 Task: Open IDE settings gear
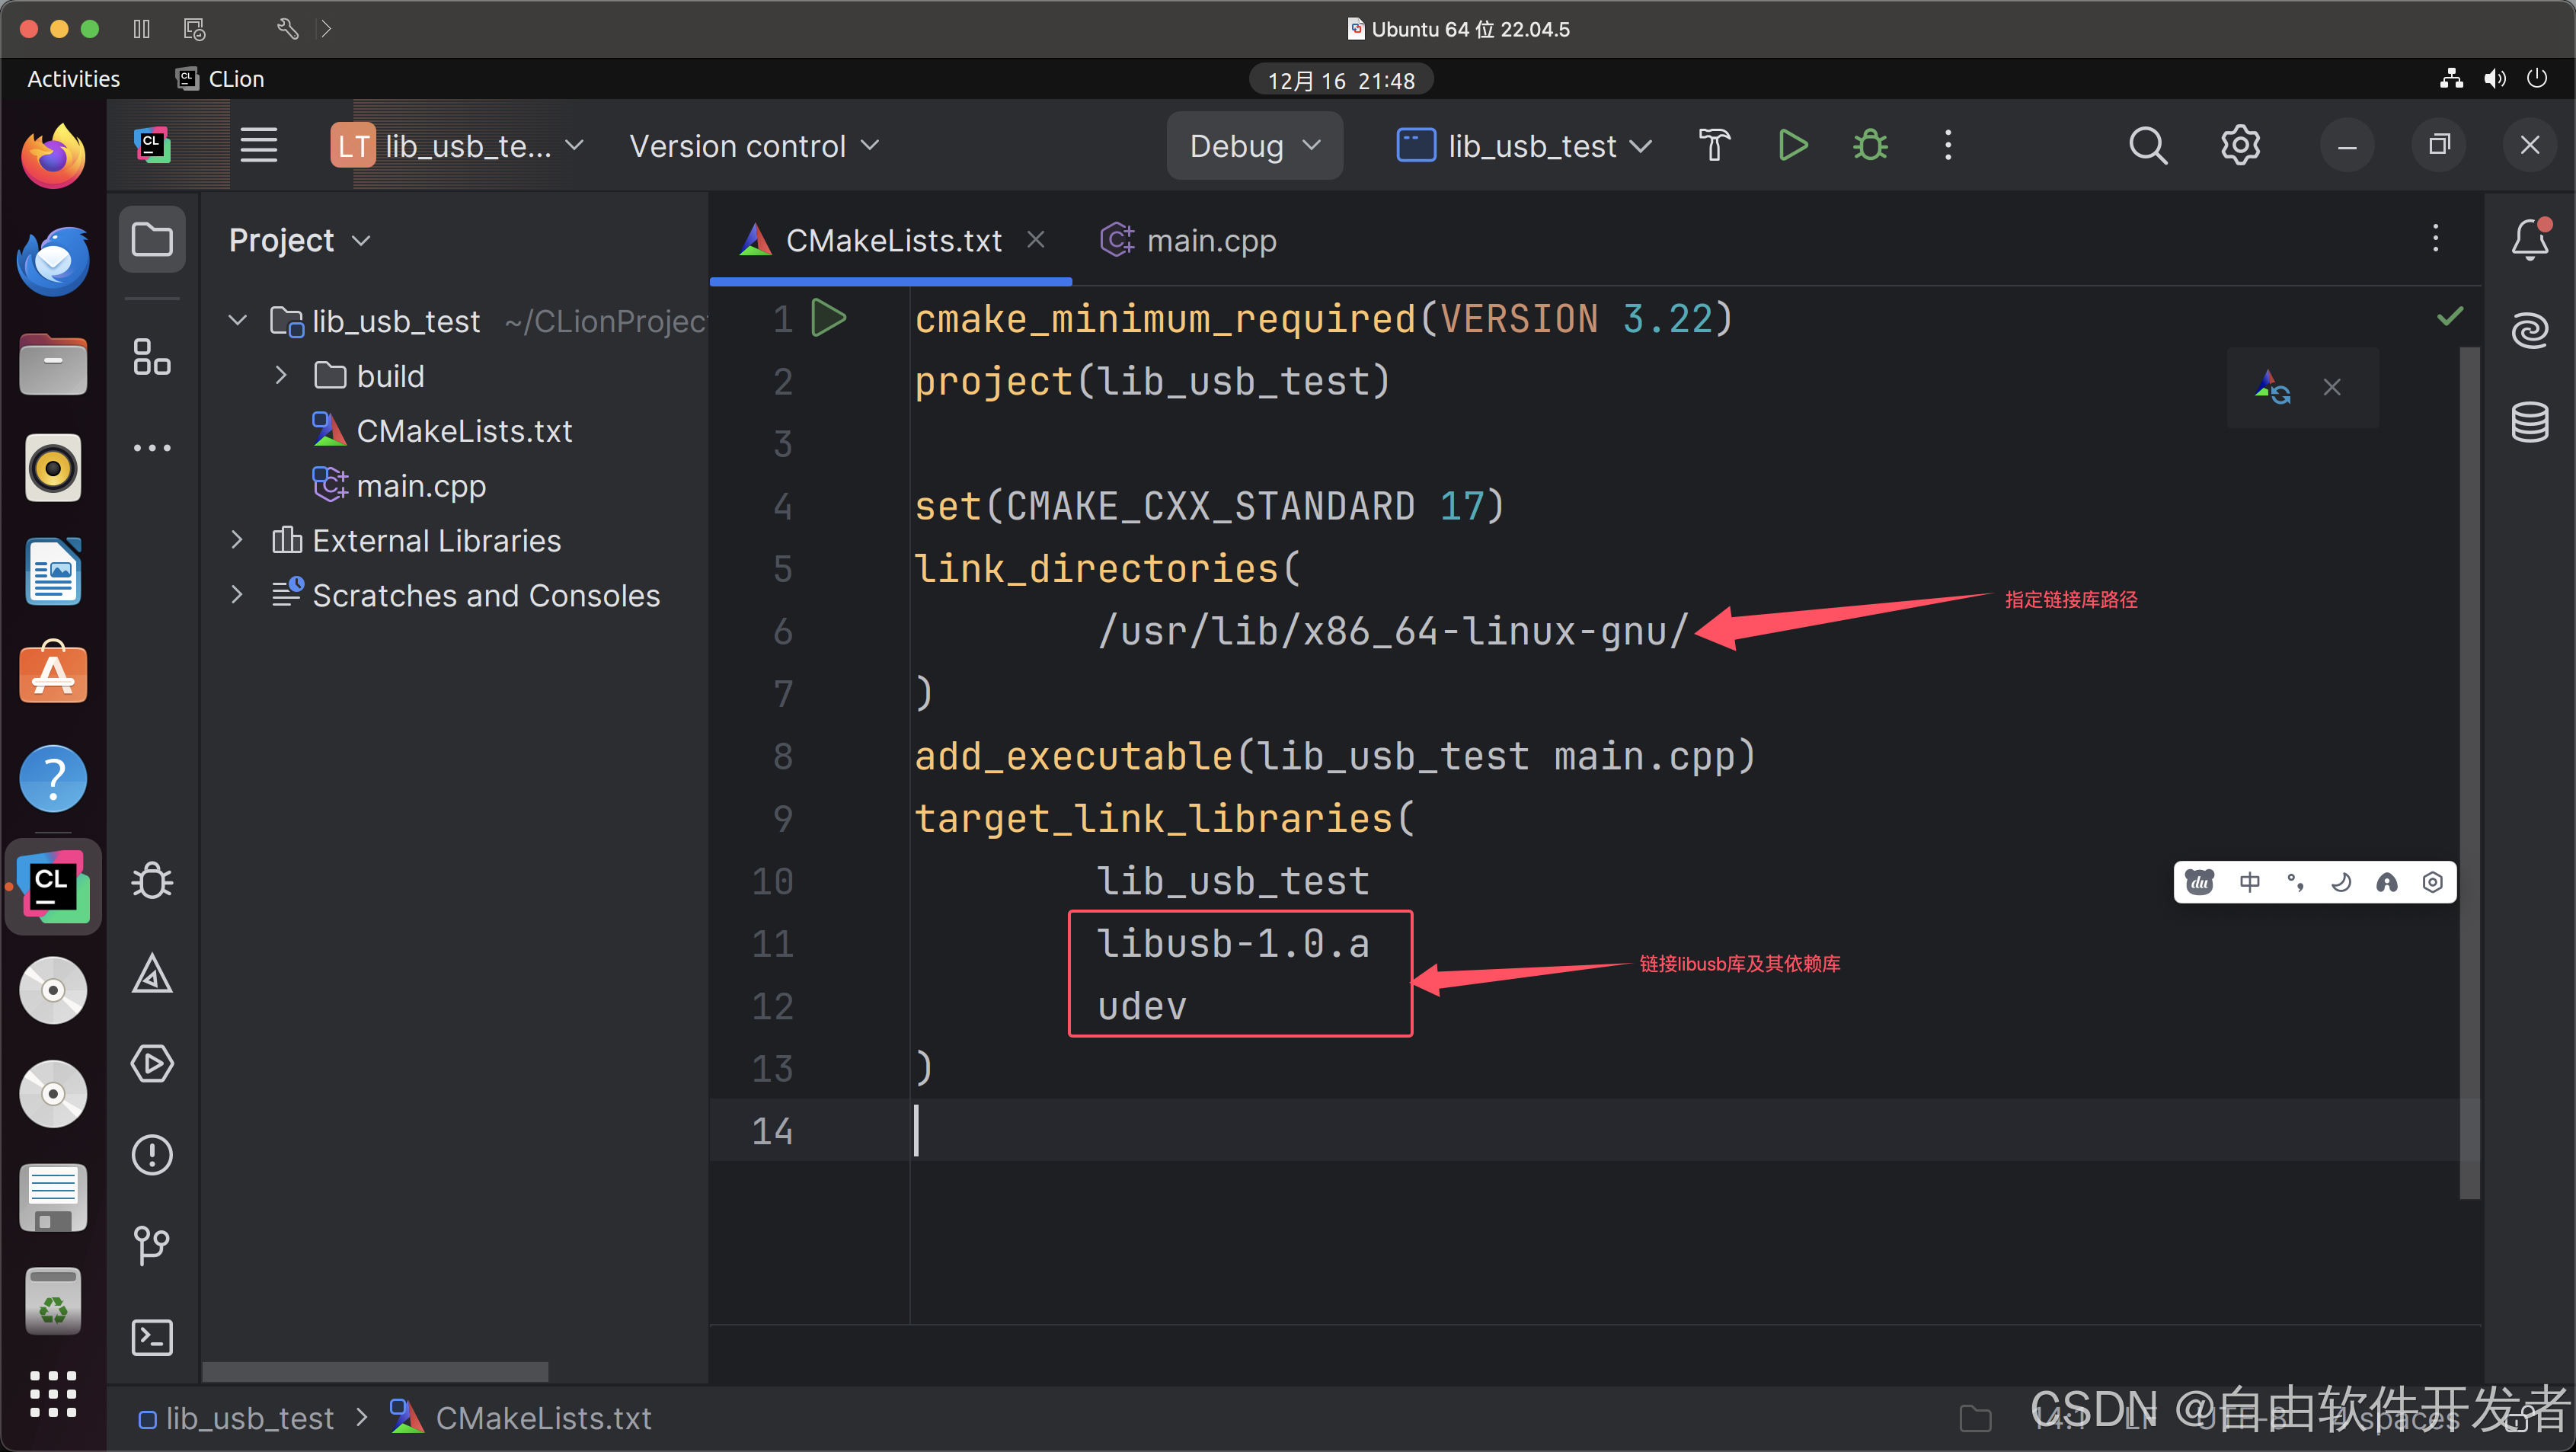pos(2240,146)
